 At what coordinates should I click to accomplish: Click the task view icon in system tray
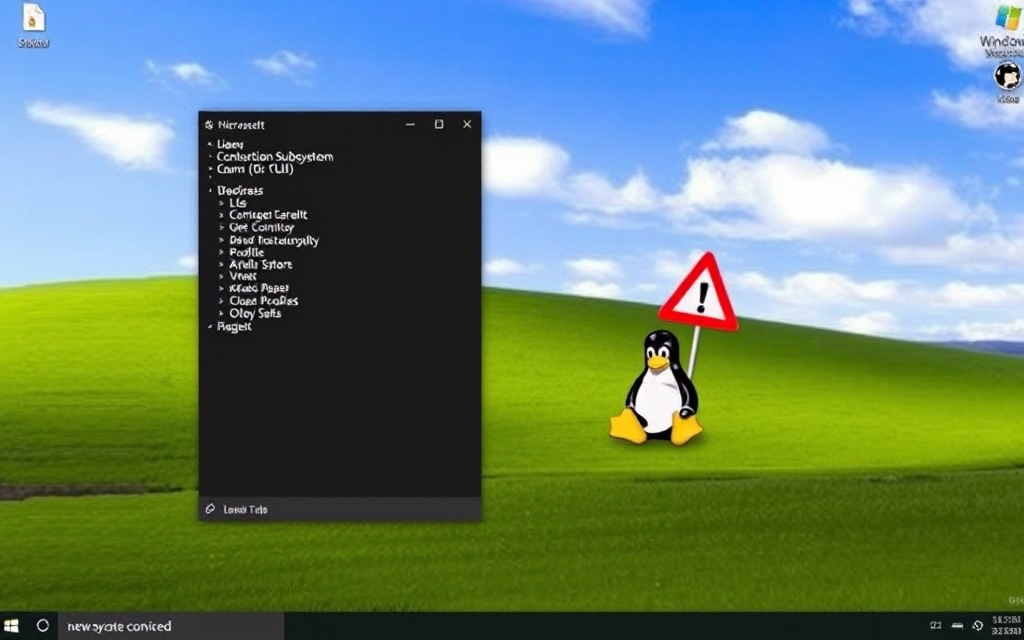(x=936, y=626)
